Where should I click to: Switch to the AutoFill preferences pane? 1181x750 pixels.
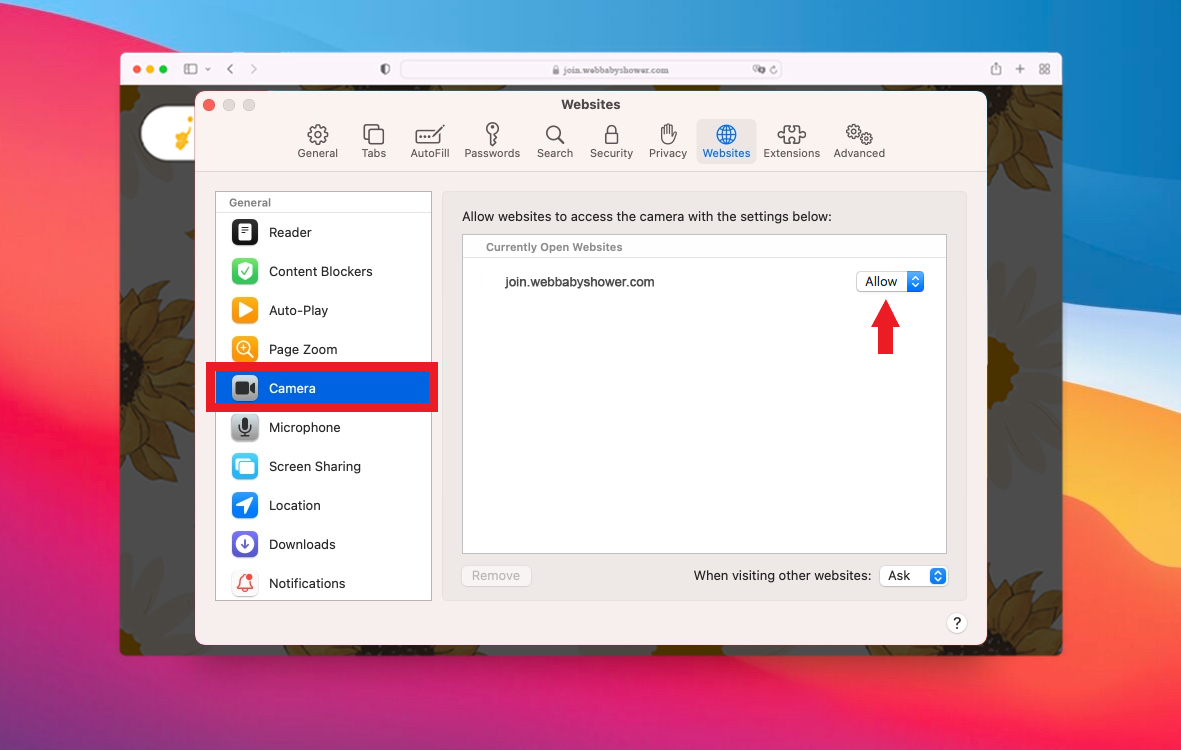pos(429,142)
